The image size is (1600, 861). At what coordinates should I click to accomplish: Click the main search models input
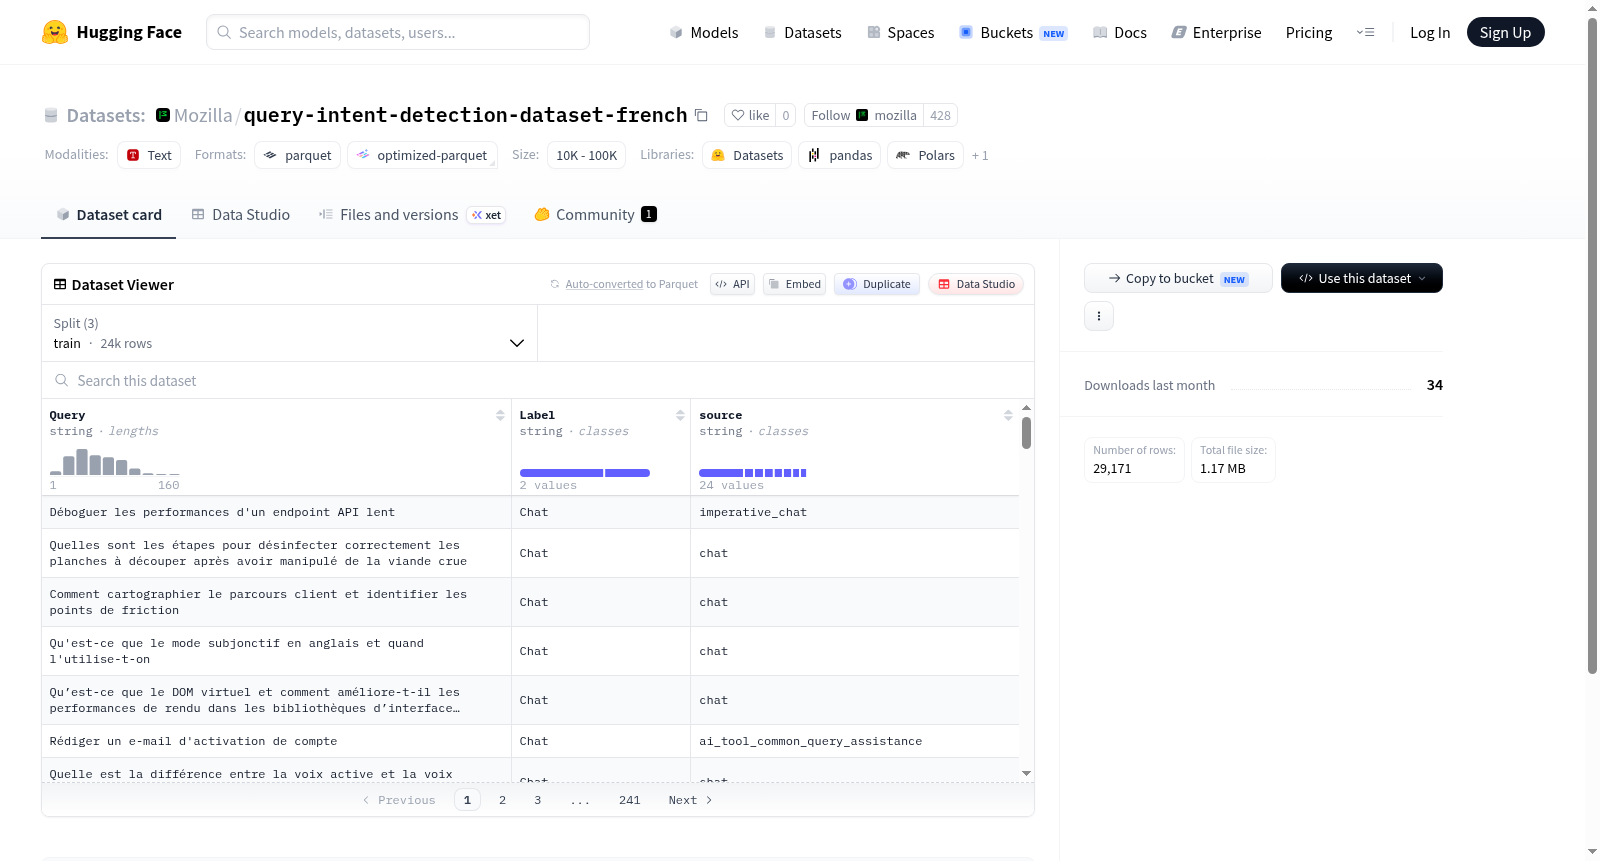point(398,32)
